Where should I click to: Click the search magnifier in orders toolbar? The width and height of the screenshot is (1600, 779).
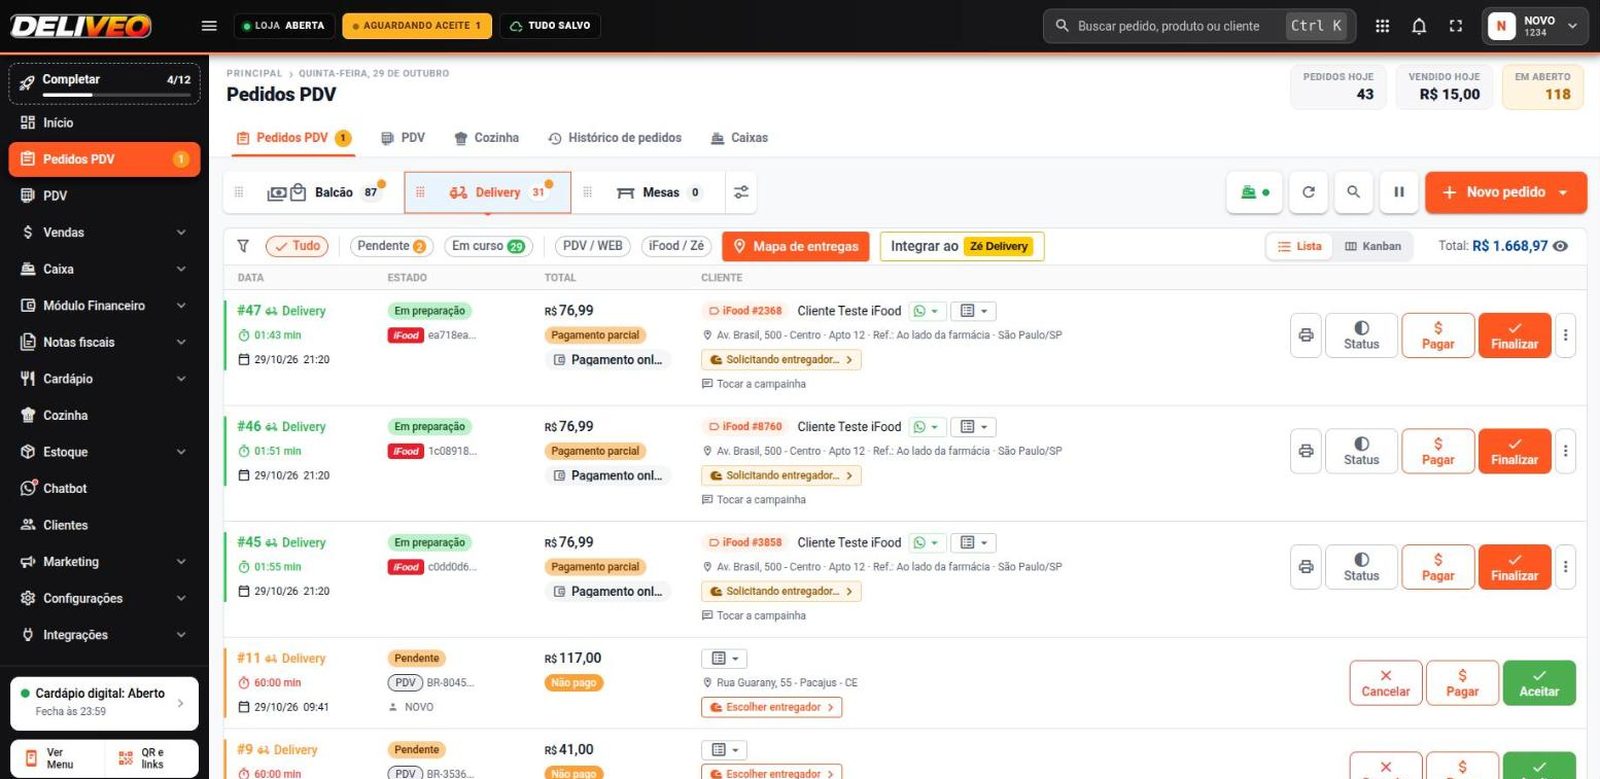click(1353, 192)
